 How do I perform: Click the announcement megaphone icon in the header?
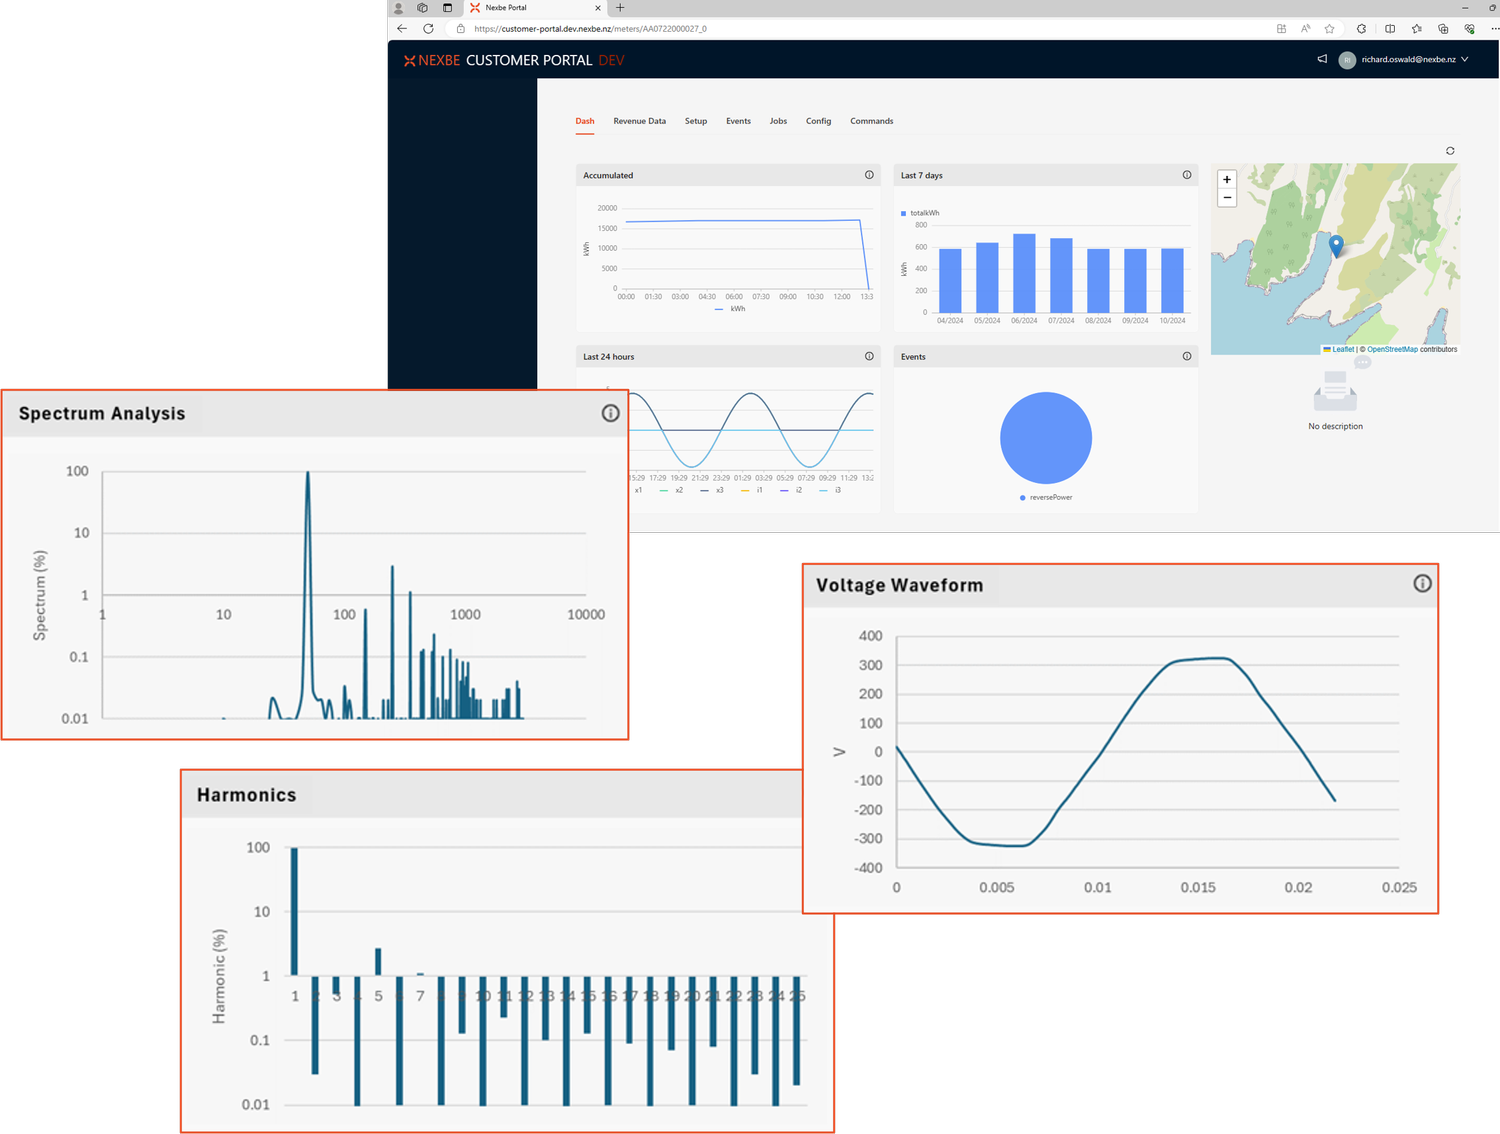[x=1321, y=59]
